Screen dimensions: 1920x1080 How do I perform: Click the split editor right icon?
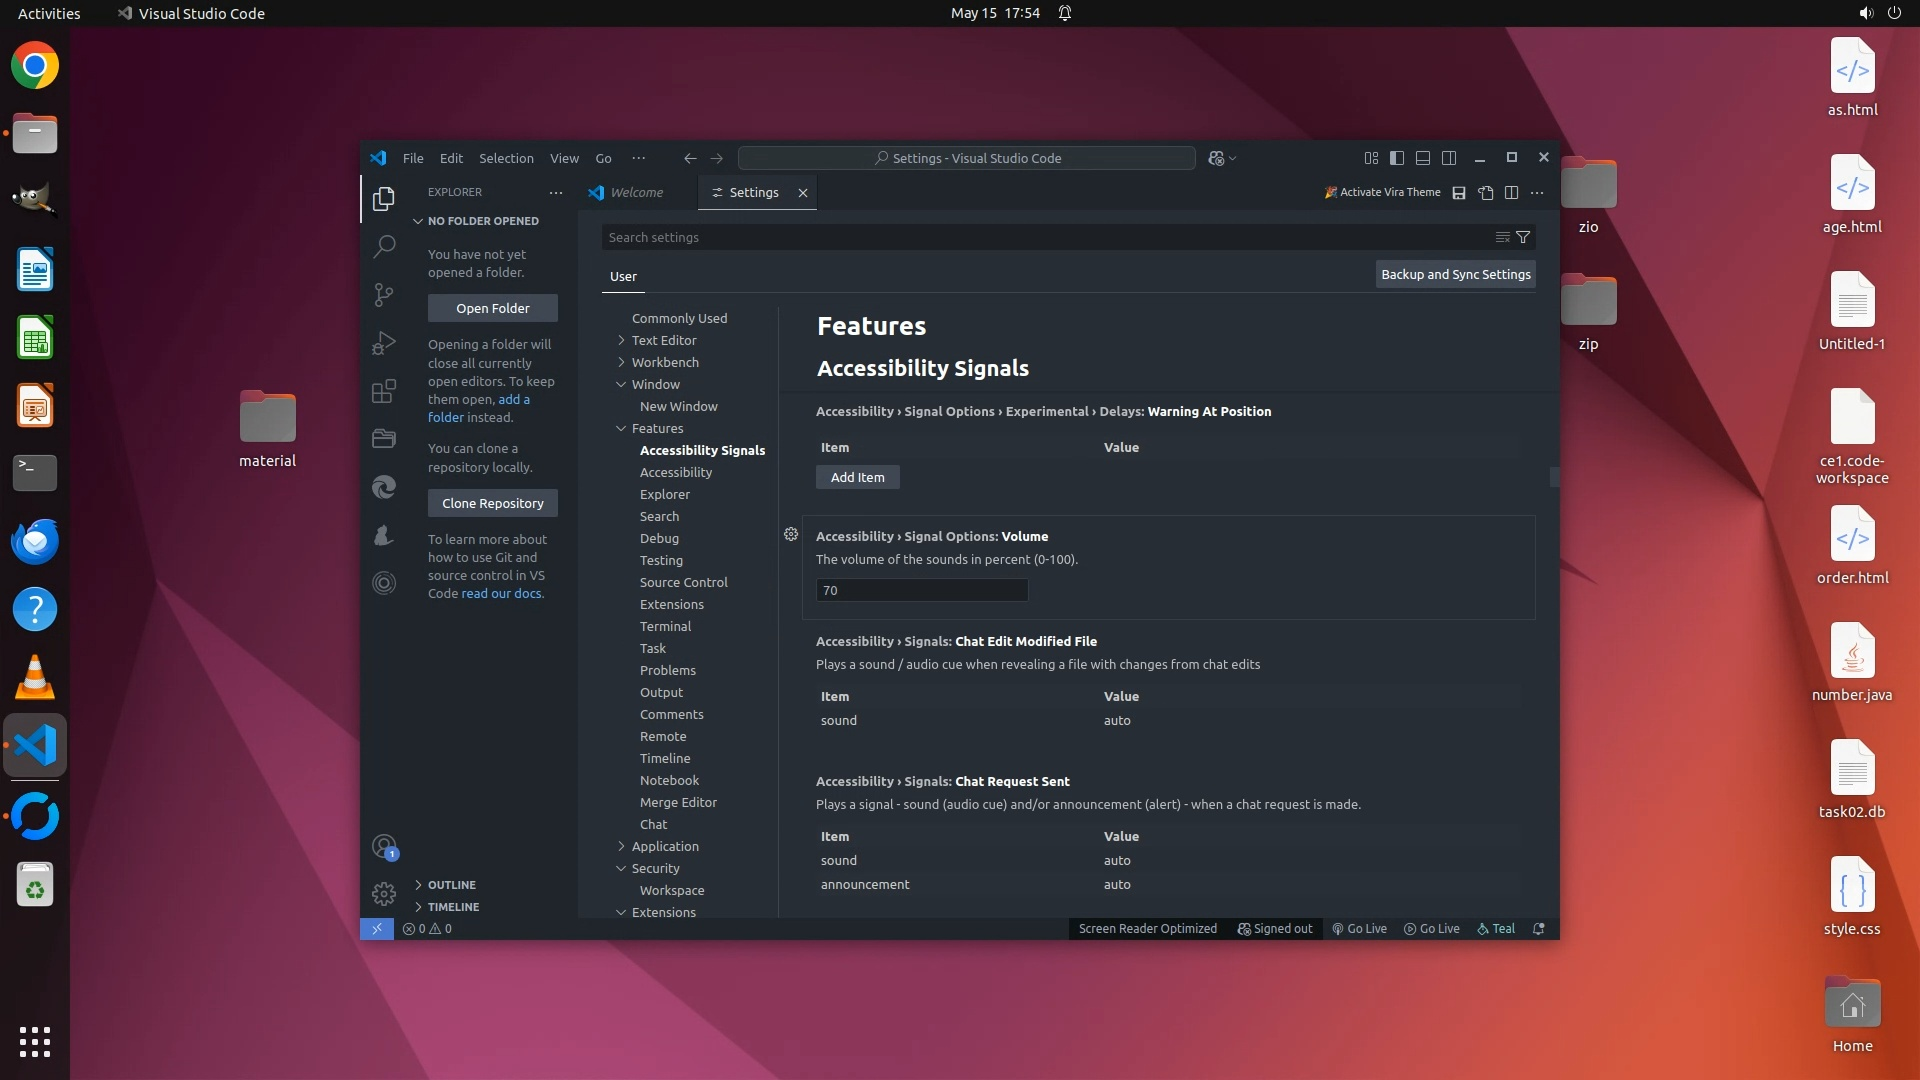coord(1512,193)
